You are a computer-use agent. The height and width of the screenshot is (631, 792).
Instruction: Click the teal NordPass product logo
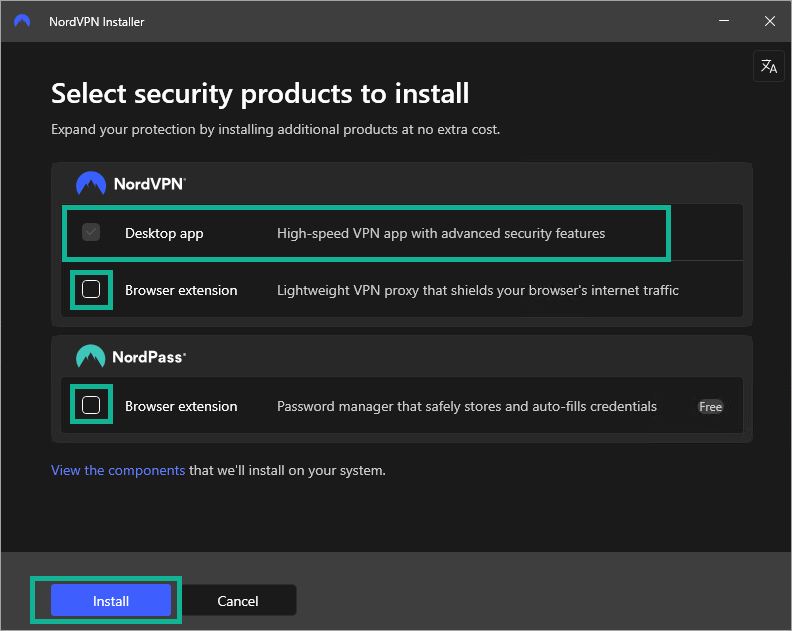point(90,356)
